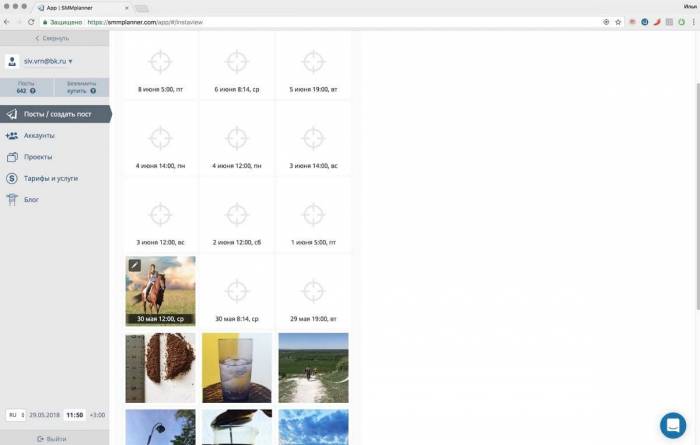Click the address bar URL field
The height and width of the screenshot is (445, 700).
300,21
